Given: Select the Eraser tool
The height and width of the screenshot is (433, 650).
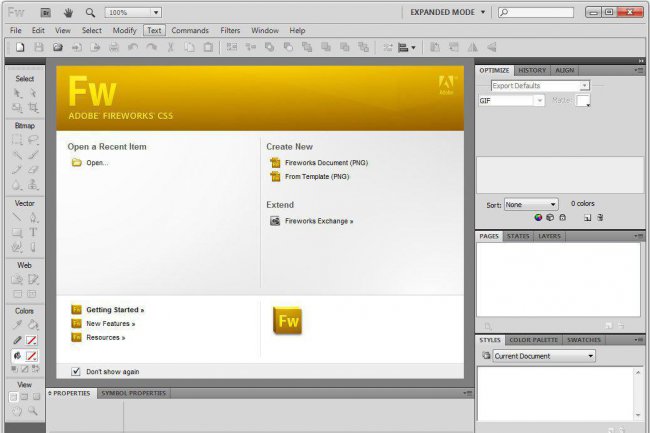Looking at the screenshot, I should click(33, 169).
